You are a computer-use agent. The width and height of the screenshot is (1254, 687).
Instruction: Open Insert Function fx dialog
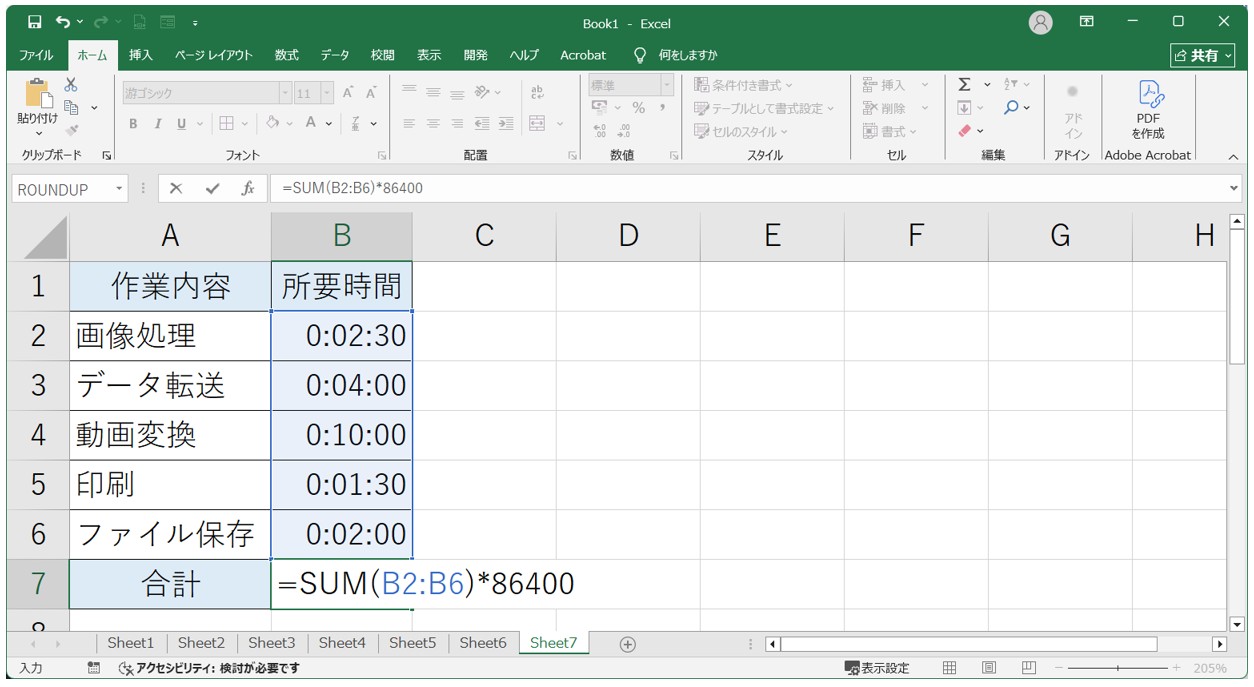(x=247, y=188)
